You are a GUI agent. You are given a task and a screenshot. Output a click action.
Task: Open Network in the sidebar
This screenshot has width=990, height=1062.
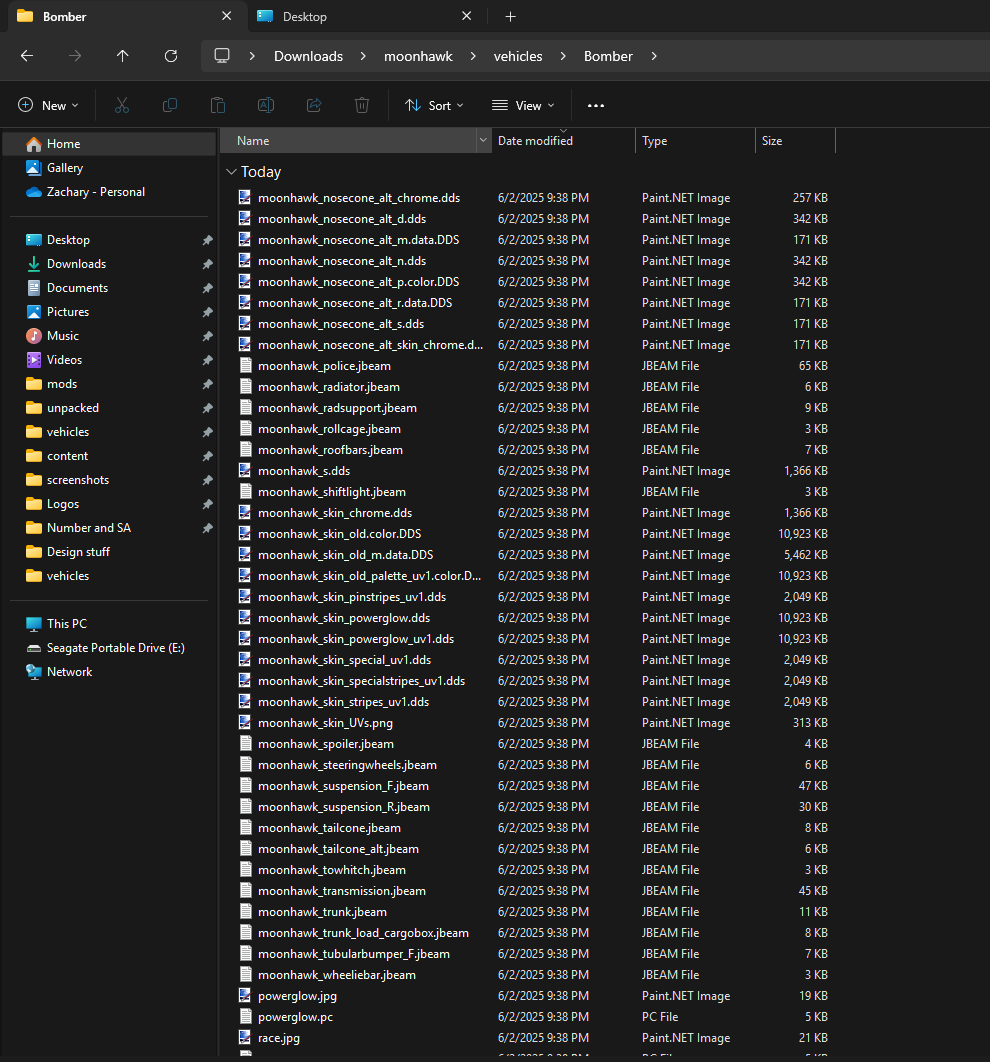tap(110, 672)
